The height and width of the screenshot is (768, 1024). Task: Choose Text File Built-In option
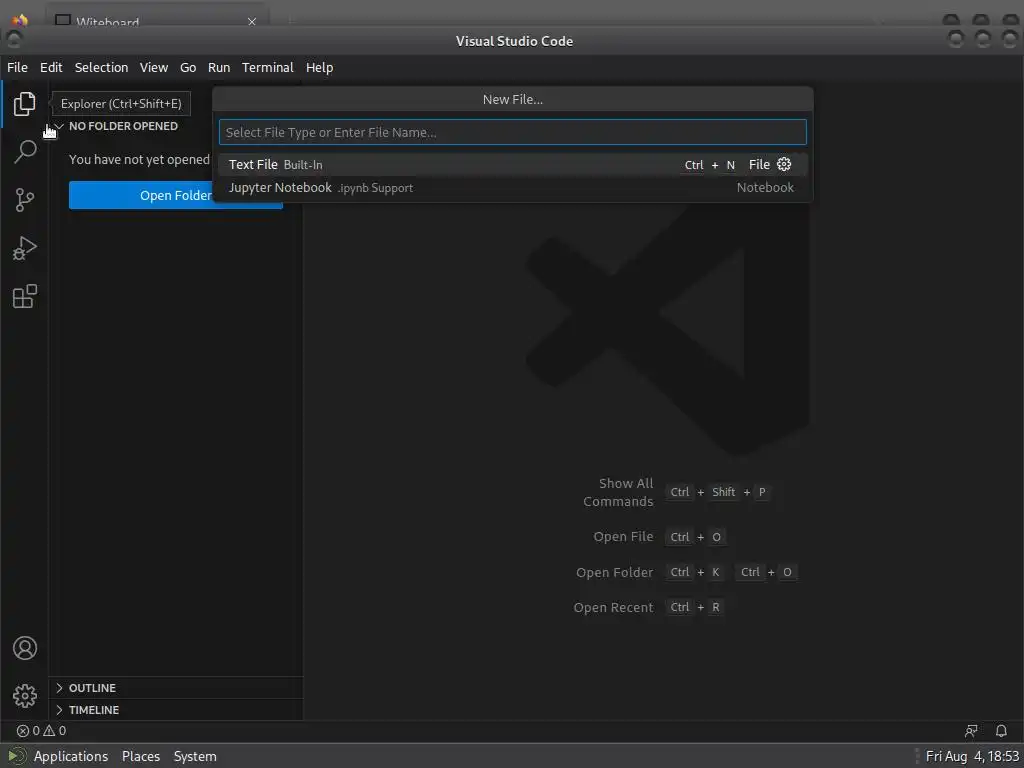[x=513, y=165]
